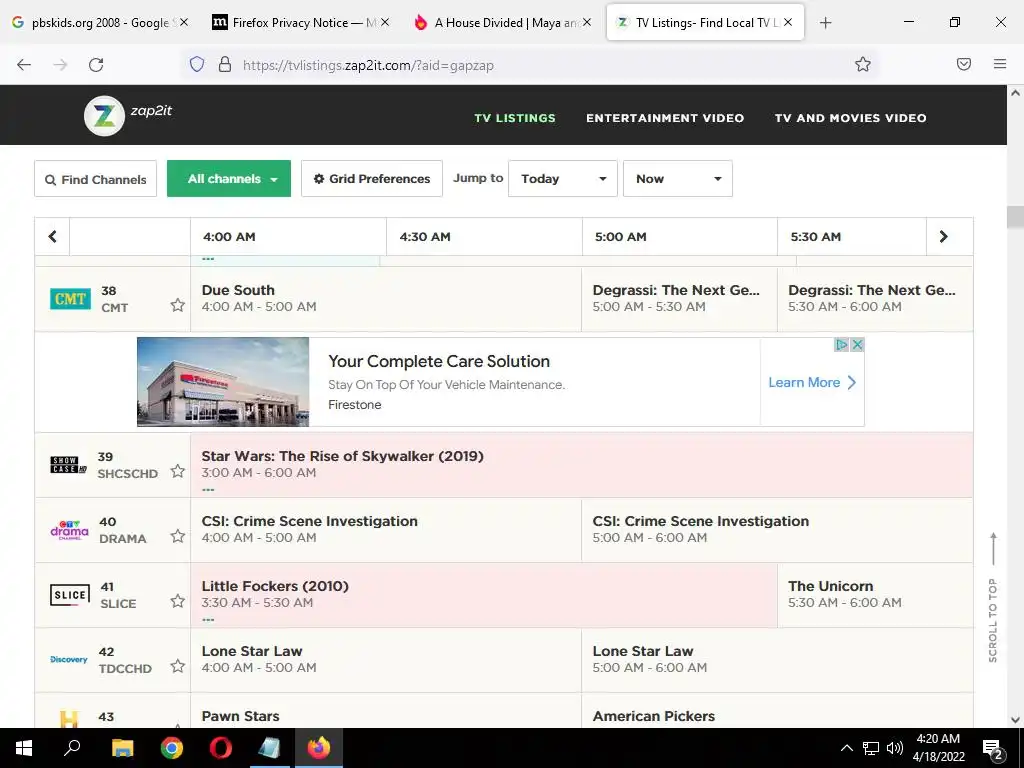Reload the page with refresh icon
This screenshot has width=1024, height=768.
pyautogui.click(x=96, y=65)
